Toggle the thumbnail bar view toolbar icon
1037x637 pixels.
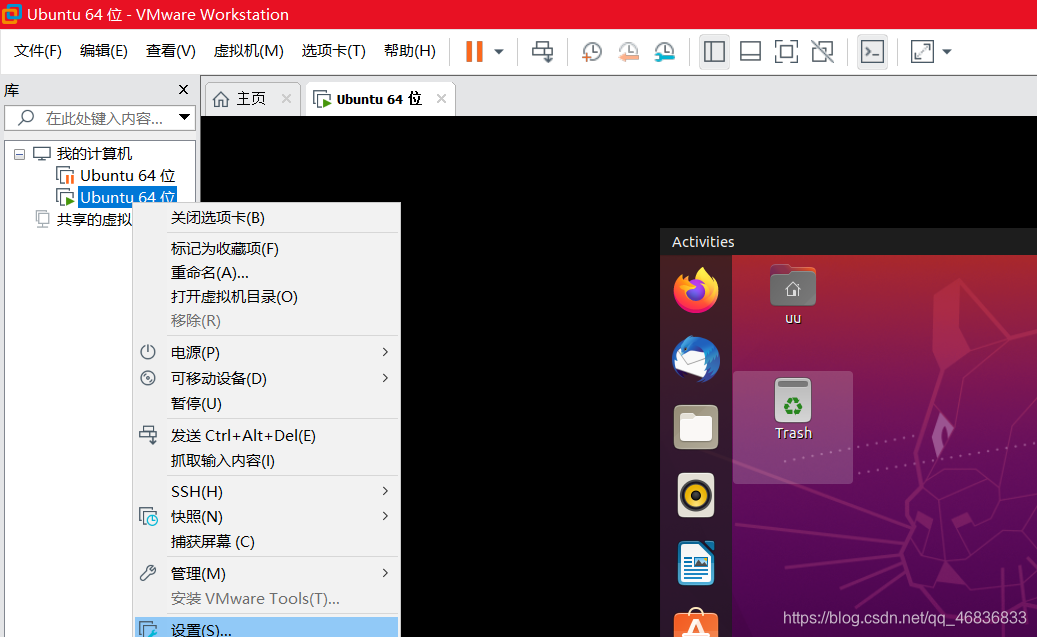pyautogui.click(x=750, y=52)
